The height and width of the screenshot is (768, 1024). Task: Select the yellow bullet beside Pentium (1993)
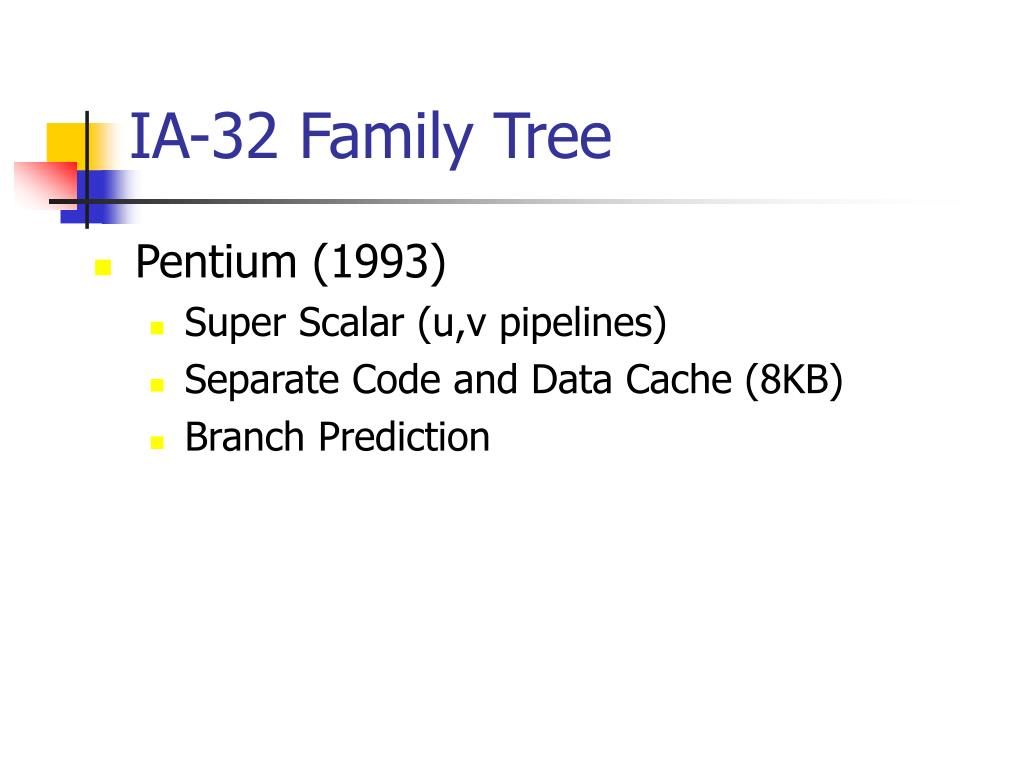(x=103, y=268)
